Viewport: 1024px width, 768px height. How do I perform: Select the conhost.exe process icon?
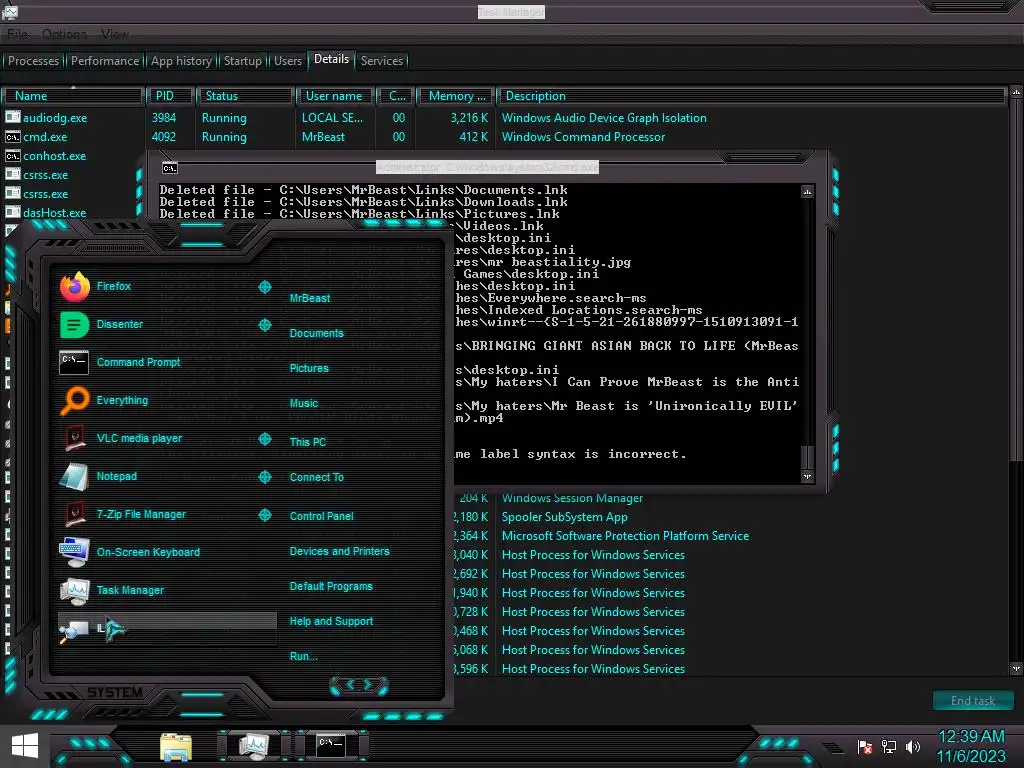click(x=12, y=155)
